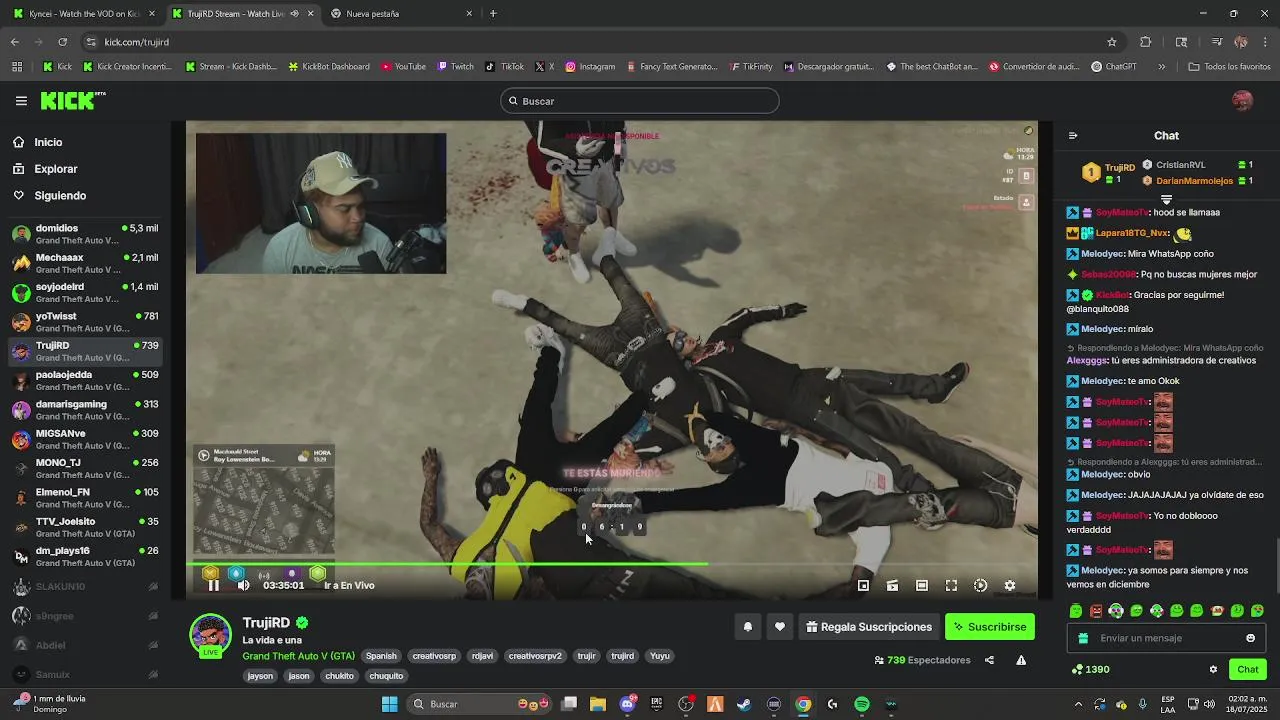The image size is (1280, 720).
Task: Report the stream with warning icon
Action: point(1021,660)
